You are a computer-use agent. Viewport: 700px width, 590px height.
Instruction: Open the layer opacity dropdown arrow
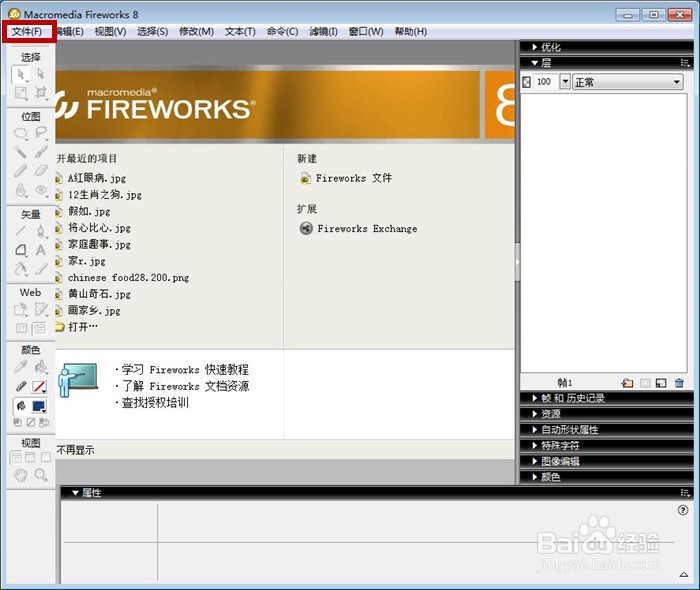tap(565, 82)
